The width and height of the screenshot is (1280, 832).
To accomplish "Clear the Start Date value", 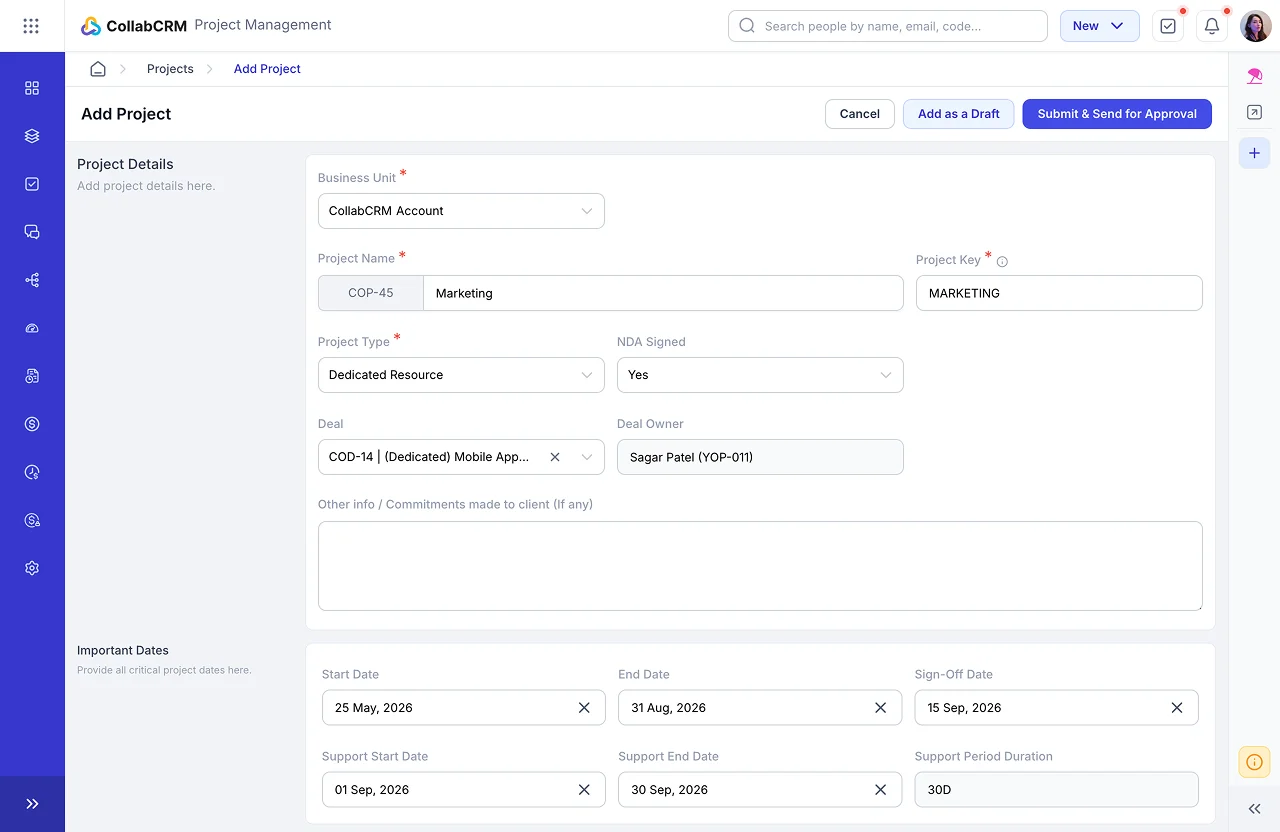I will 584,707.
